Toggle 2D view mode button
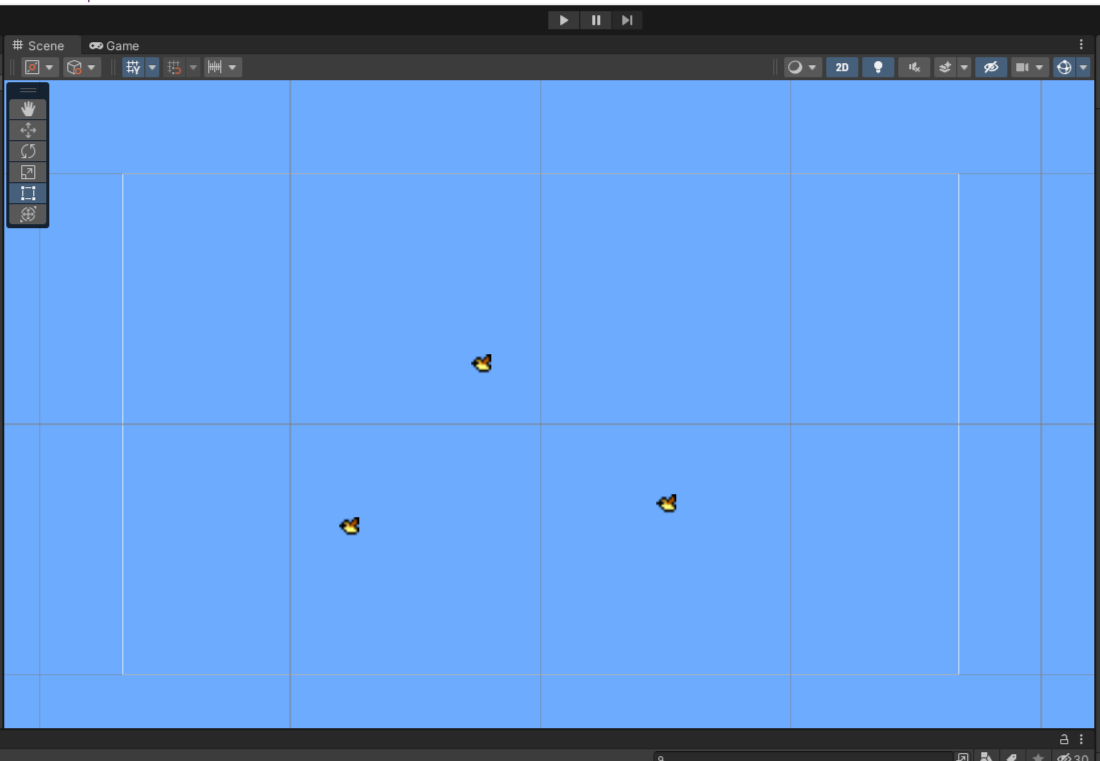Screen dimensions: 1100x761 [842, 67]
